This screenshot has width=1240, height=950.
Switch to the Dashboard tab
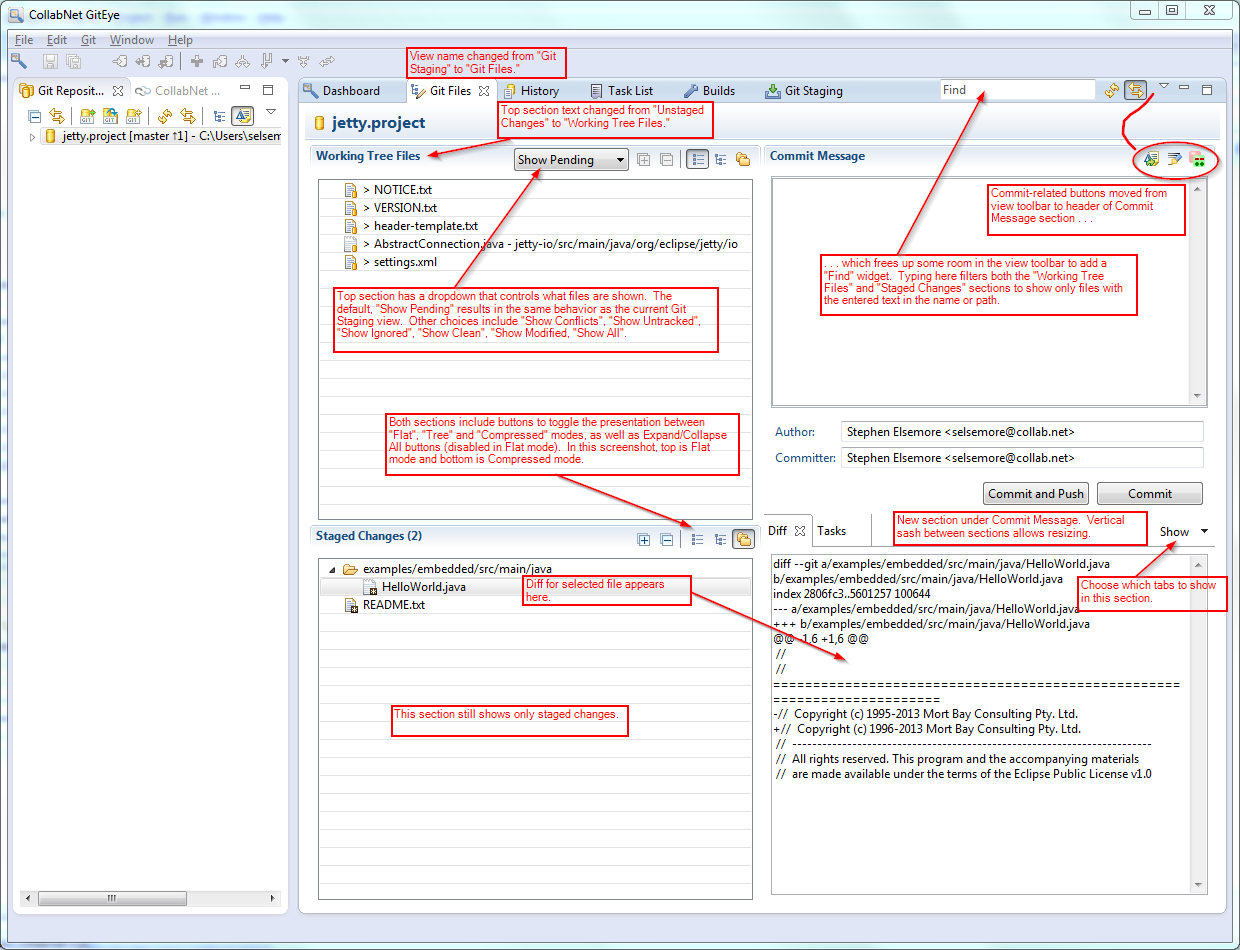pos(342,90)
